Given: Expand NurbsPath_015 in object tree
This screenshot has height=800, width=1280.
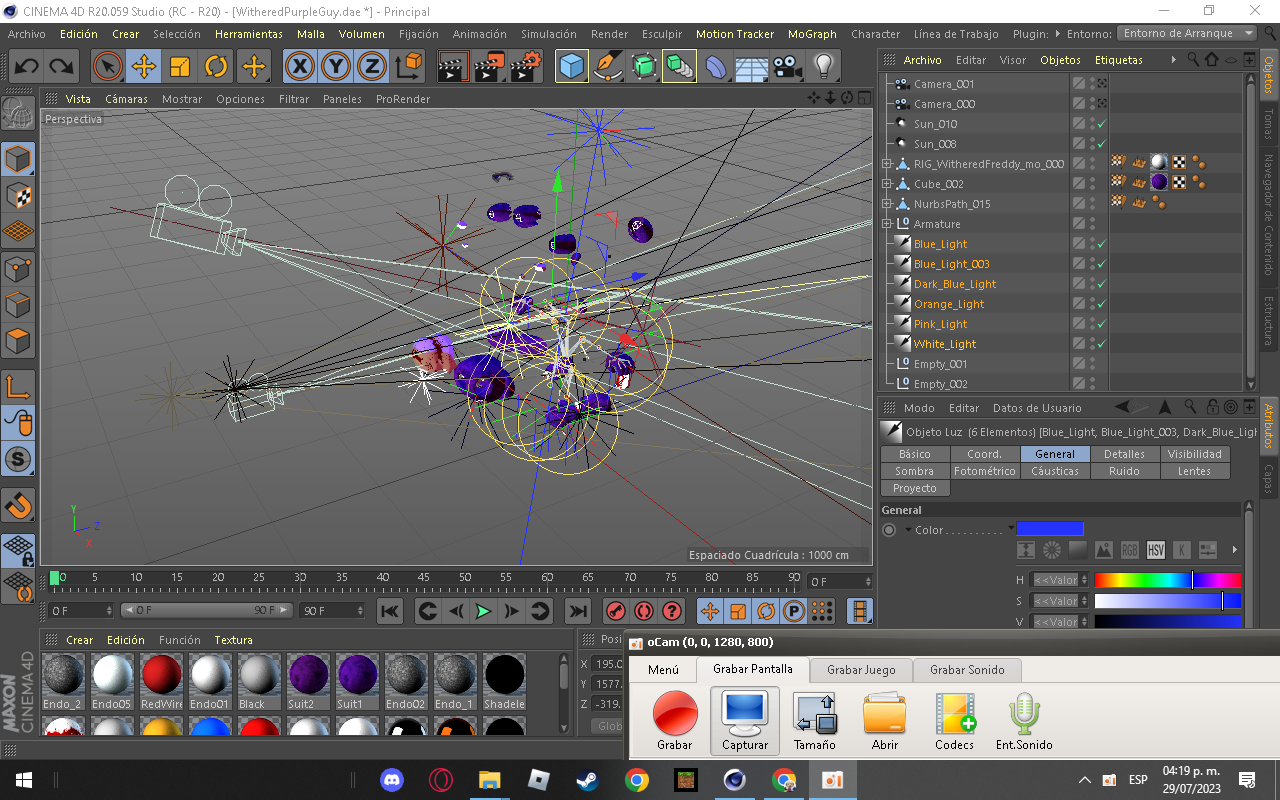Looking at the screenshot, I should pyautogui.click(x=886, y=204).
